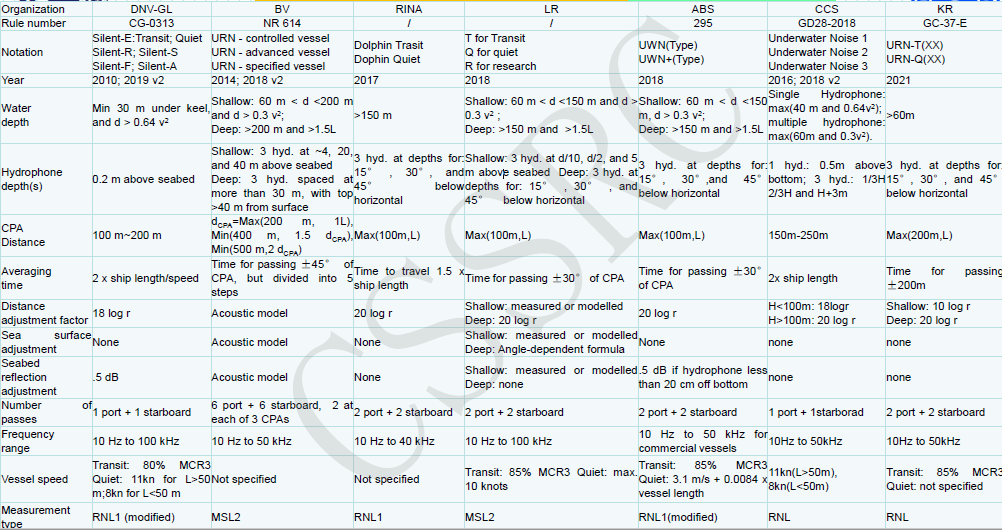Select the RINA organization header cell
Viewport: 1002px width, 530px height.
click(409, 9)
